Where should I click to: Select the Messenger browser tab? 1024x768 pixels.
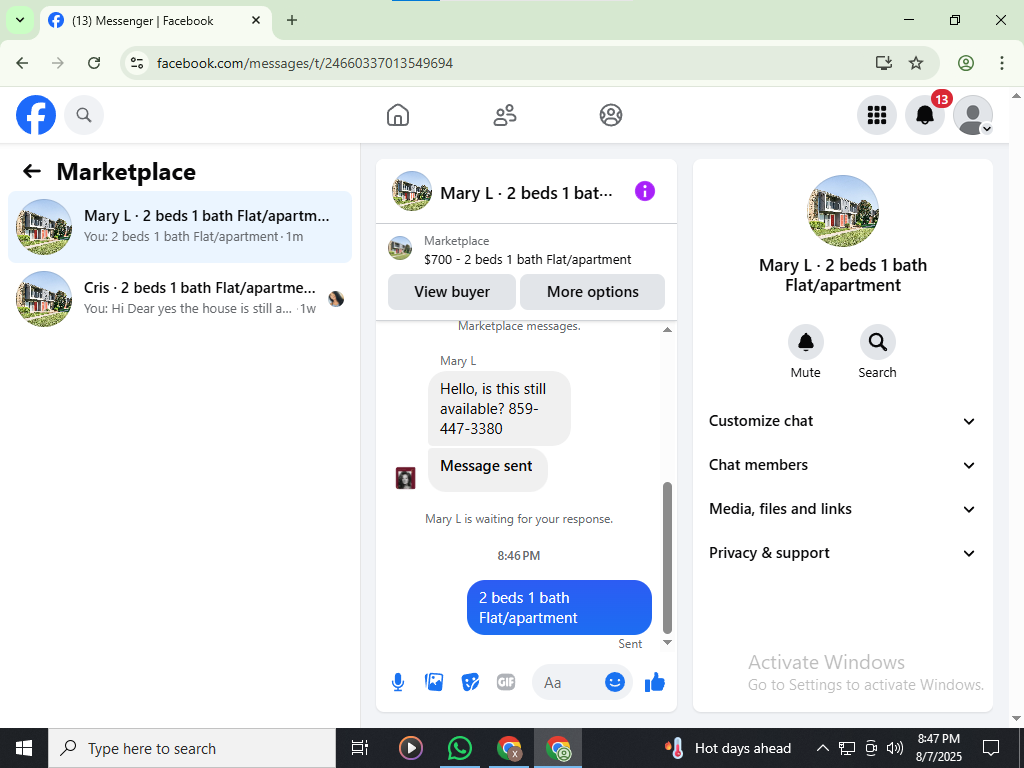[x=155, y=21]
